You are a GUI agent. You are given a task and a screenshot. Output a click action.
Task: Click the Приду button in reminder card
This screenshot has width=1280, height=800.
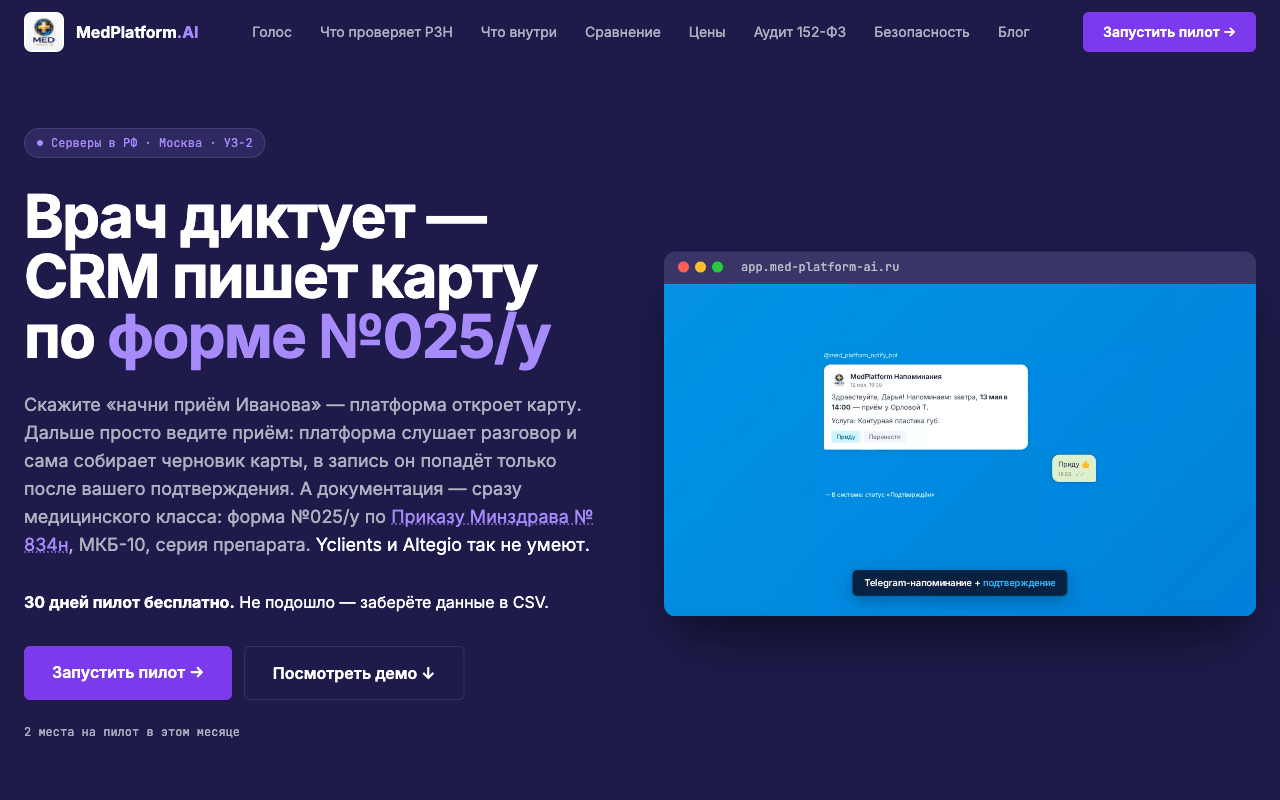coord(845,437)
